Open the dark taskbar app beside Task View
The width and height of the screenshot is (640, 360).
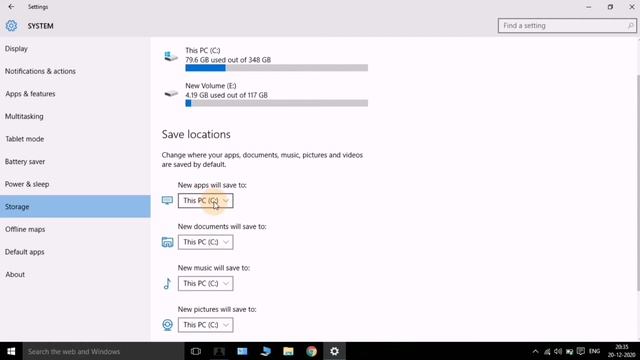click(x=219, y=351)
